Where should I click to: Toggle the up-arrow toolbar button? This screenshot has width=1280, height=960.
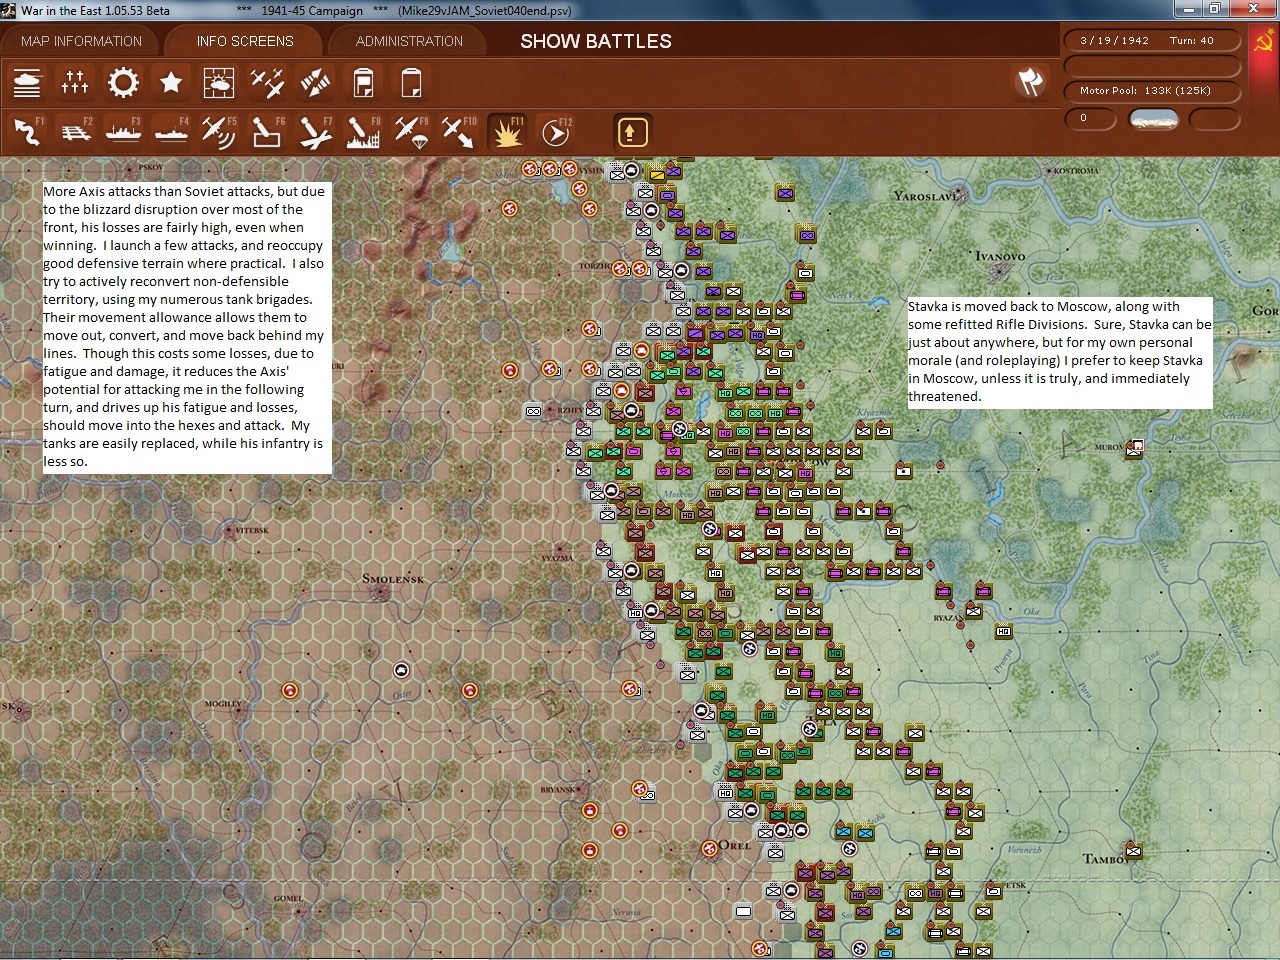pyautogui.click(x=631, y=131)
